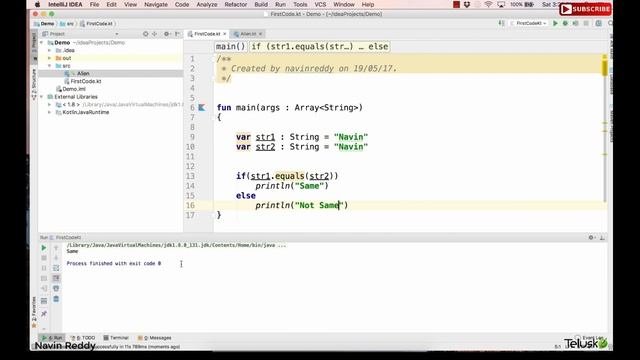Hide the Project tool window with the header icon

pos(177,34)
